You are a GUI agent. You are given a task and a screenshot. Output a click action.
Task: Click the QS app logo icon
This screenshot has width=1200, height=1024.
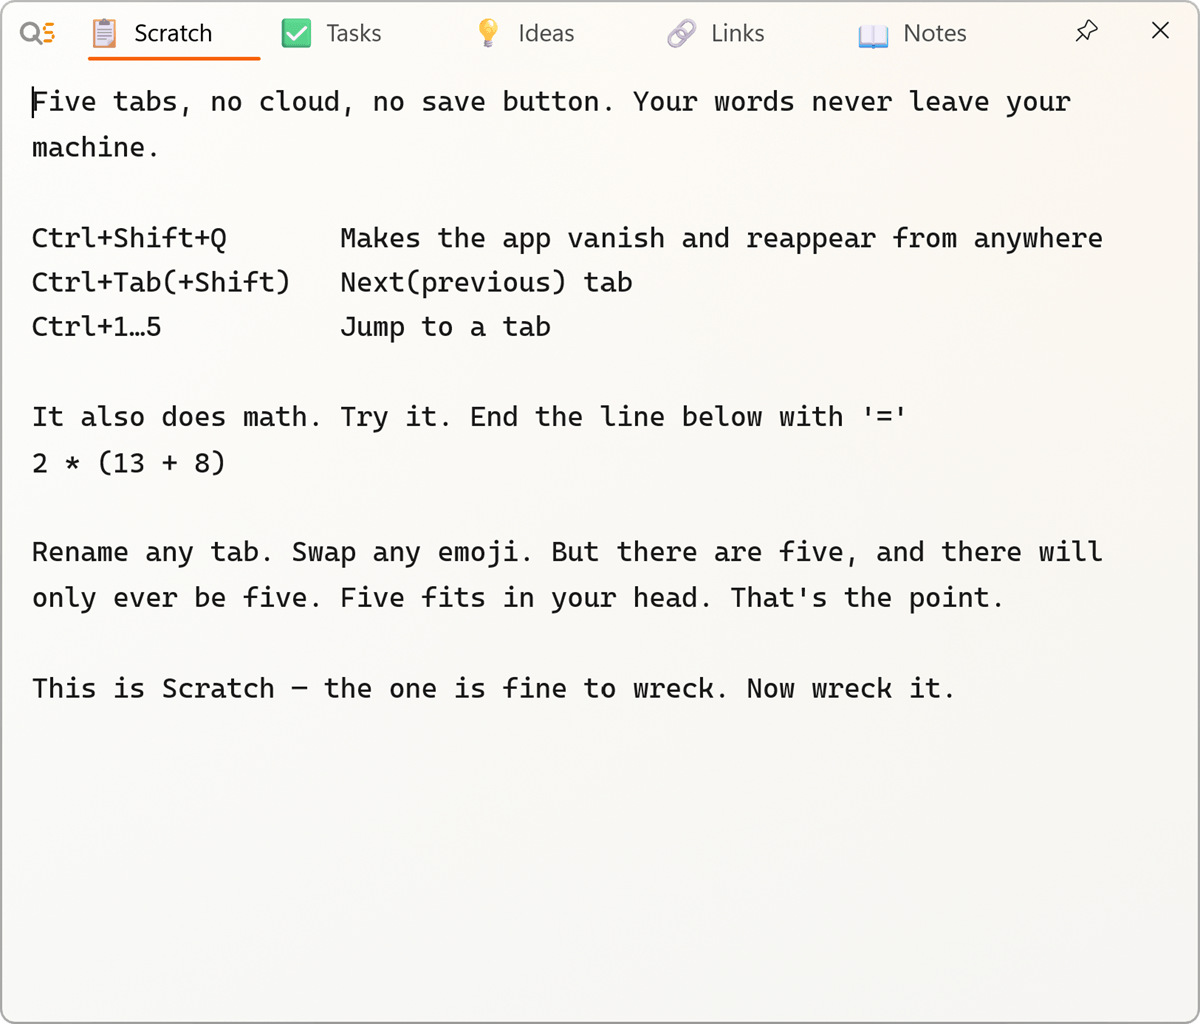coord(38,33)
